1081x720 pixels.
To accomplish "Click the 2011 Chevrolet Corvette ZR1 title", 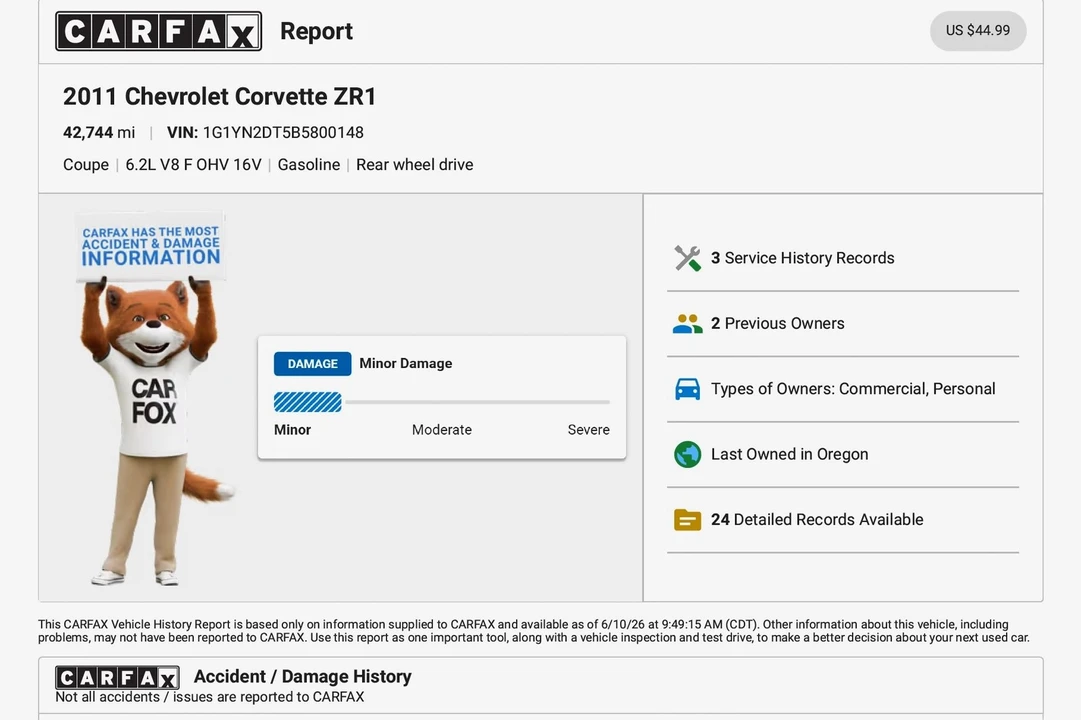I will click(219, 97).
